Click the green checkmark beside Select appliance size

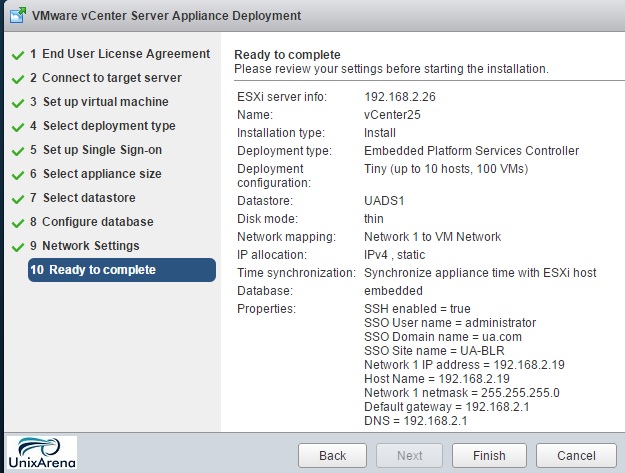[18, 175]
